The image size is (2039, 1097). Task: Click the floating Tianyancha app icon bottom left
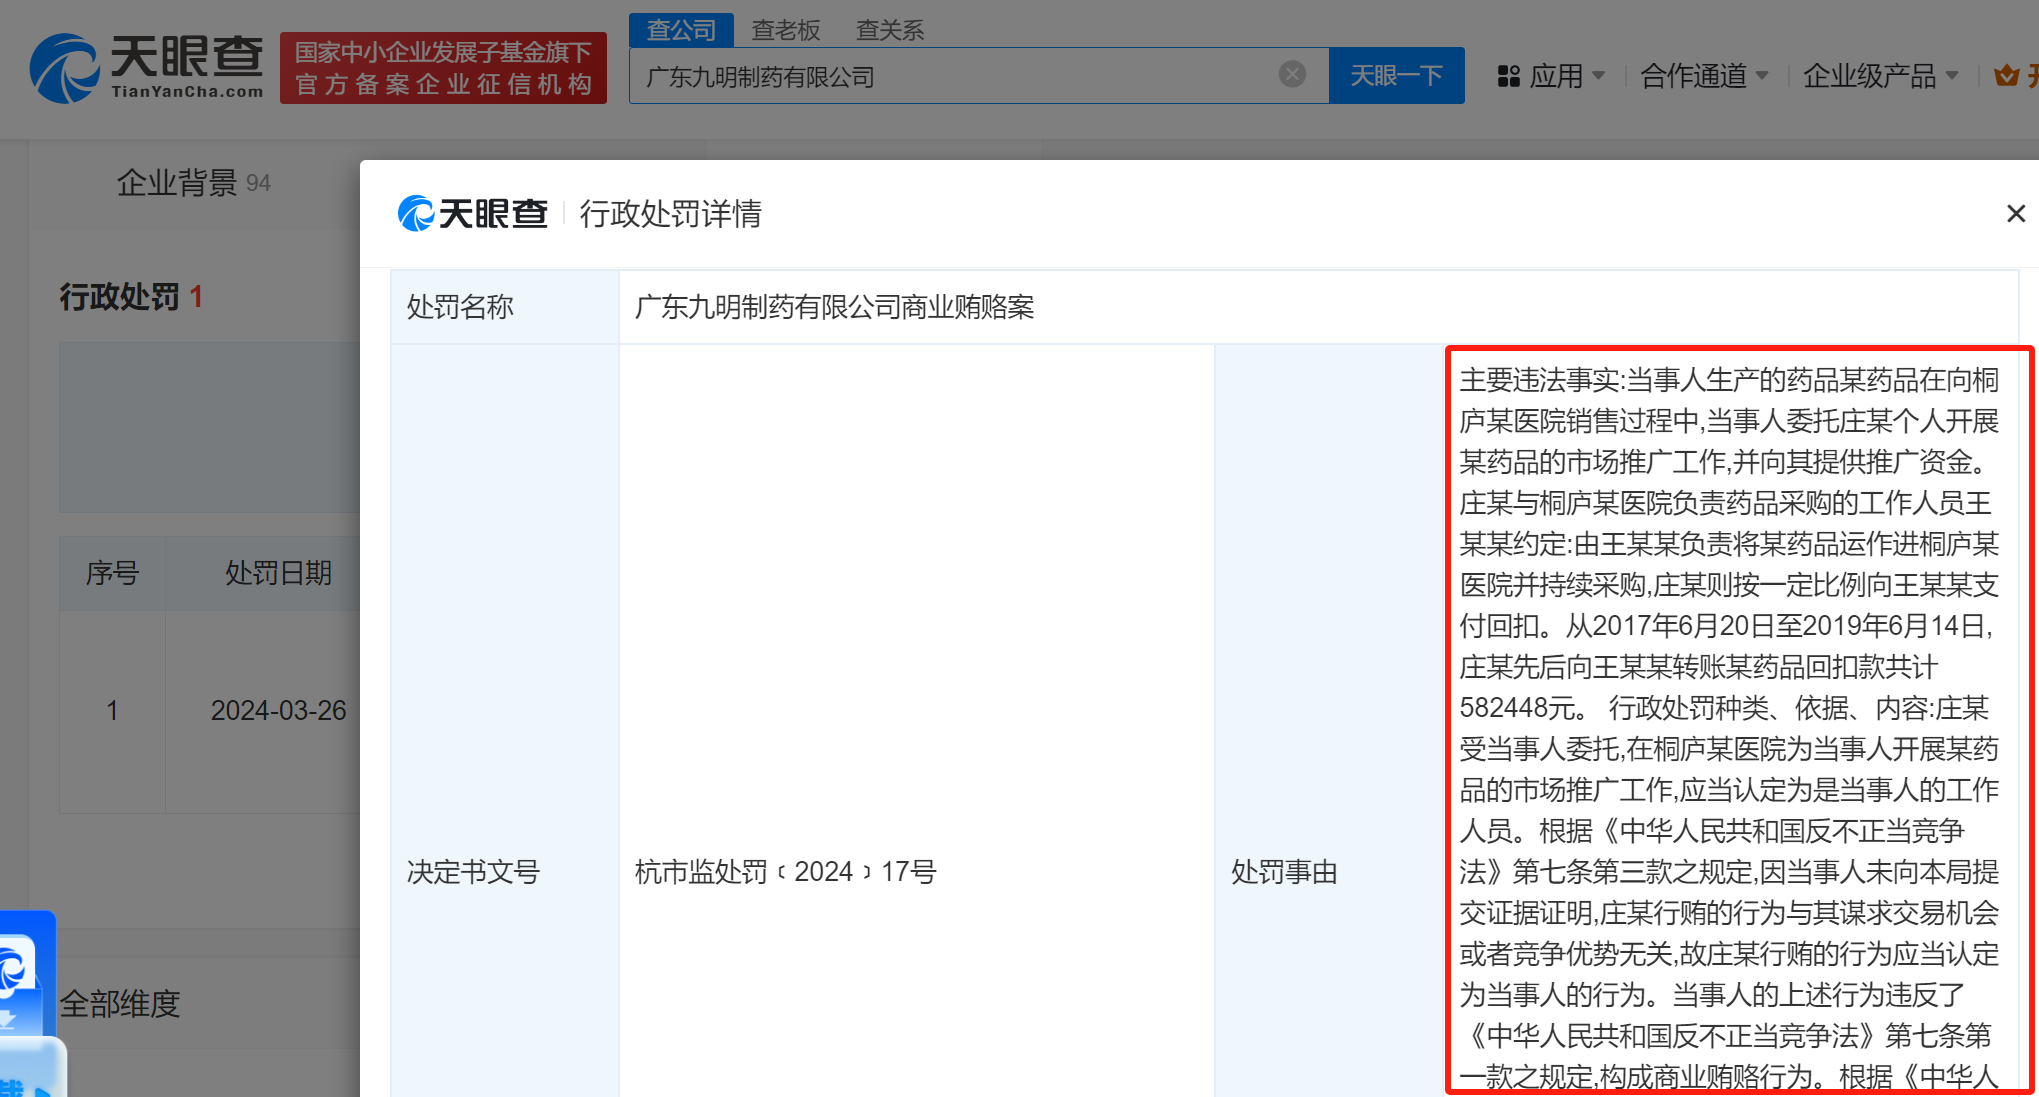(x=20, y=970)
